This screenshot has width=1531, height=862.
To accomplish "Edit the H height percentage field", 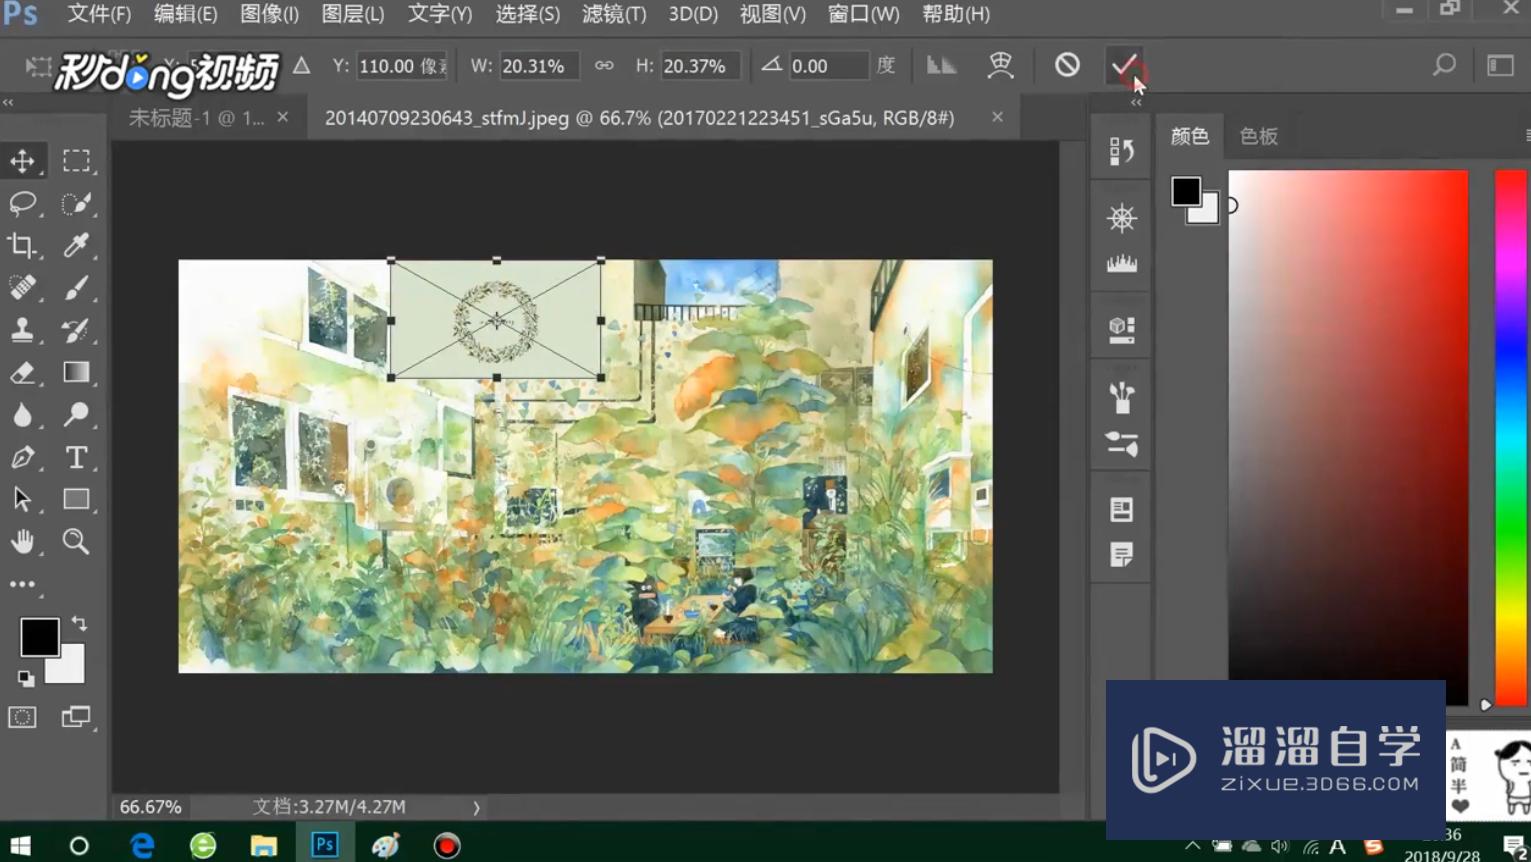I will pos(700,66).
